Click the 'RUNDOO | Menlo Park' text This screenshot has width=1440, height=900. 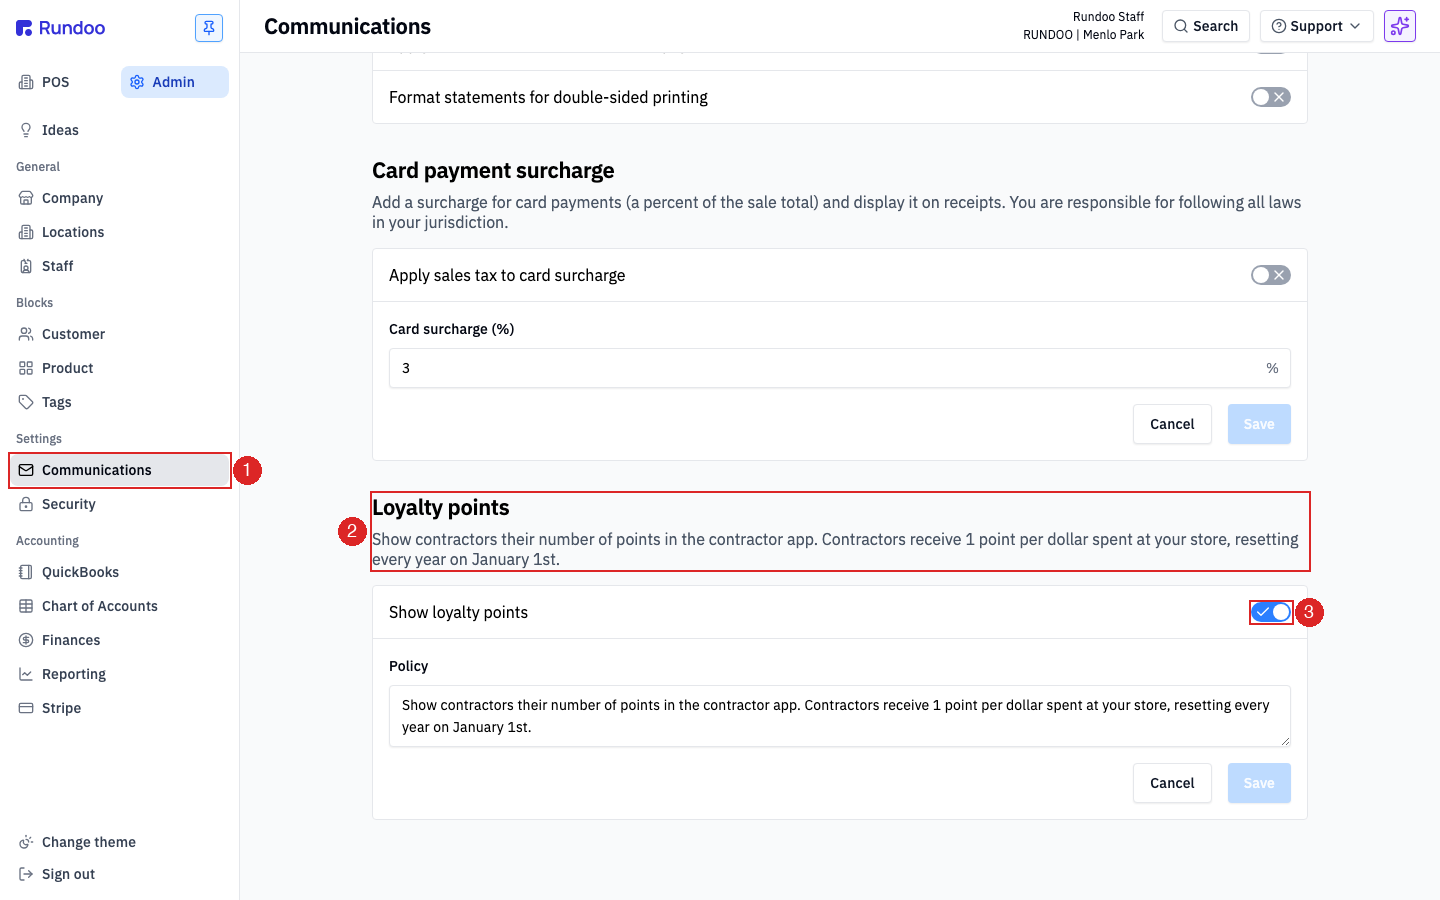click(1083, 35)
